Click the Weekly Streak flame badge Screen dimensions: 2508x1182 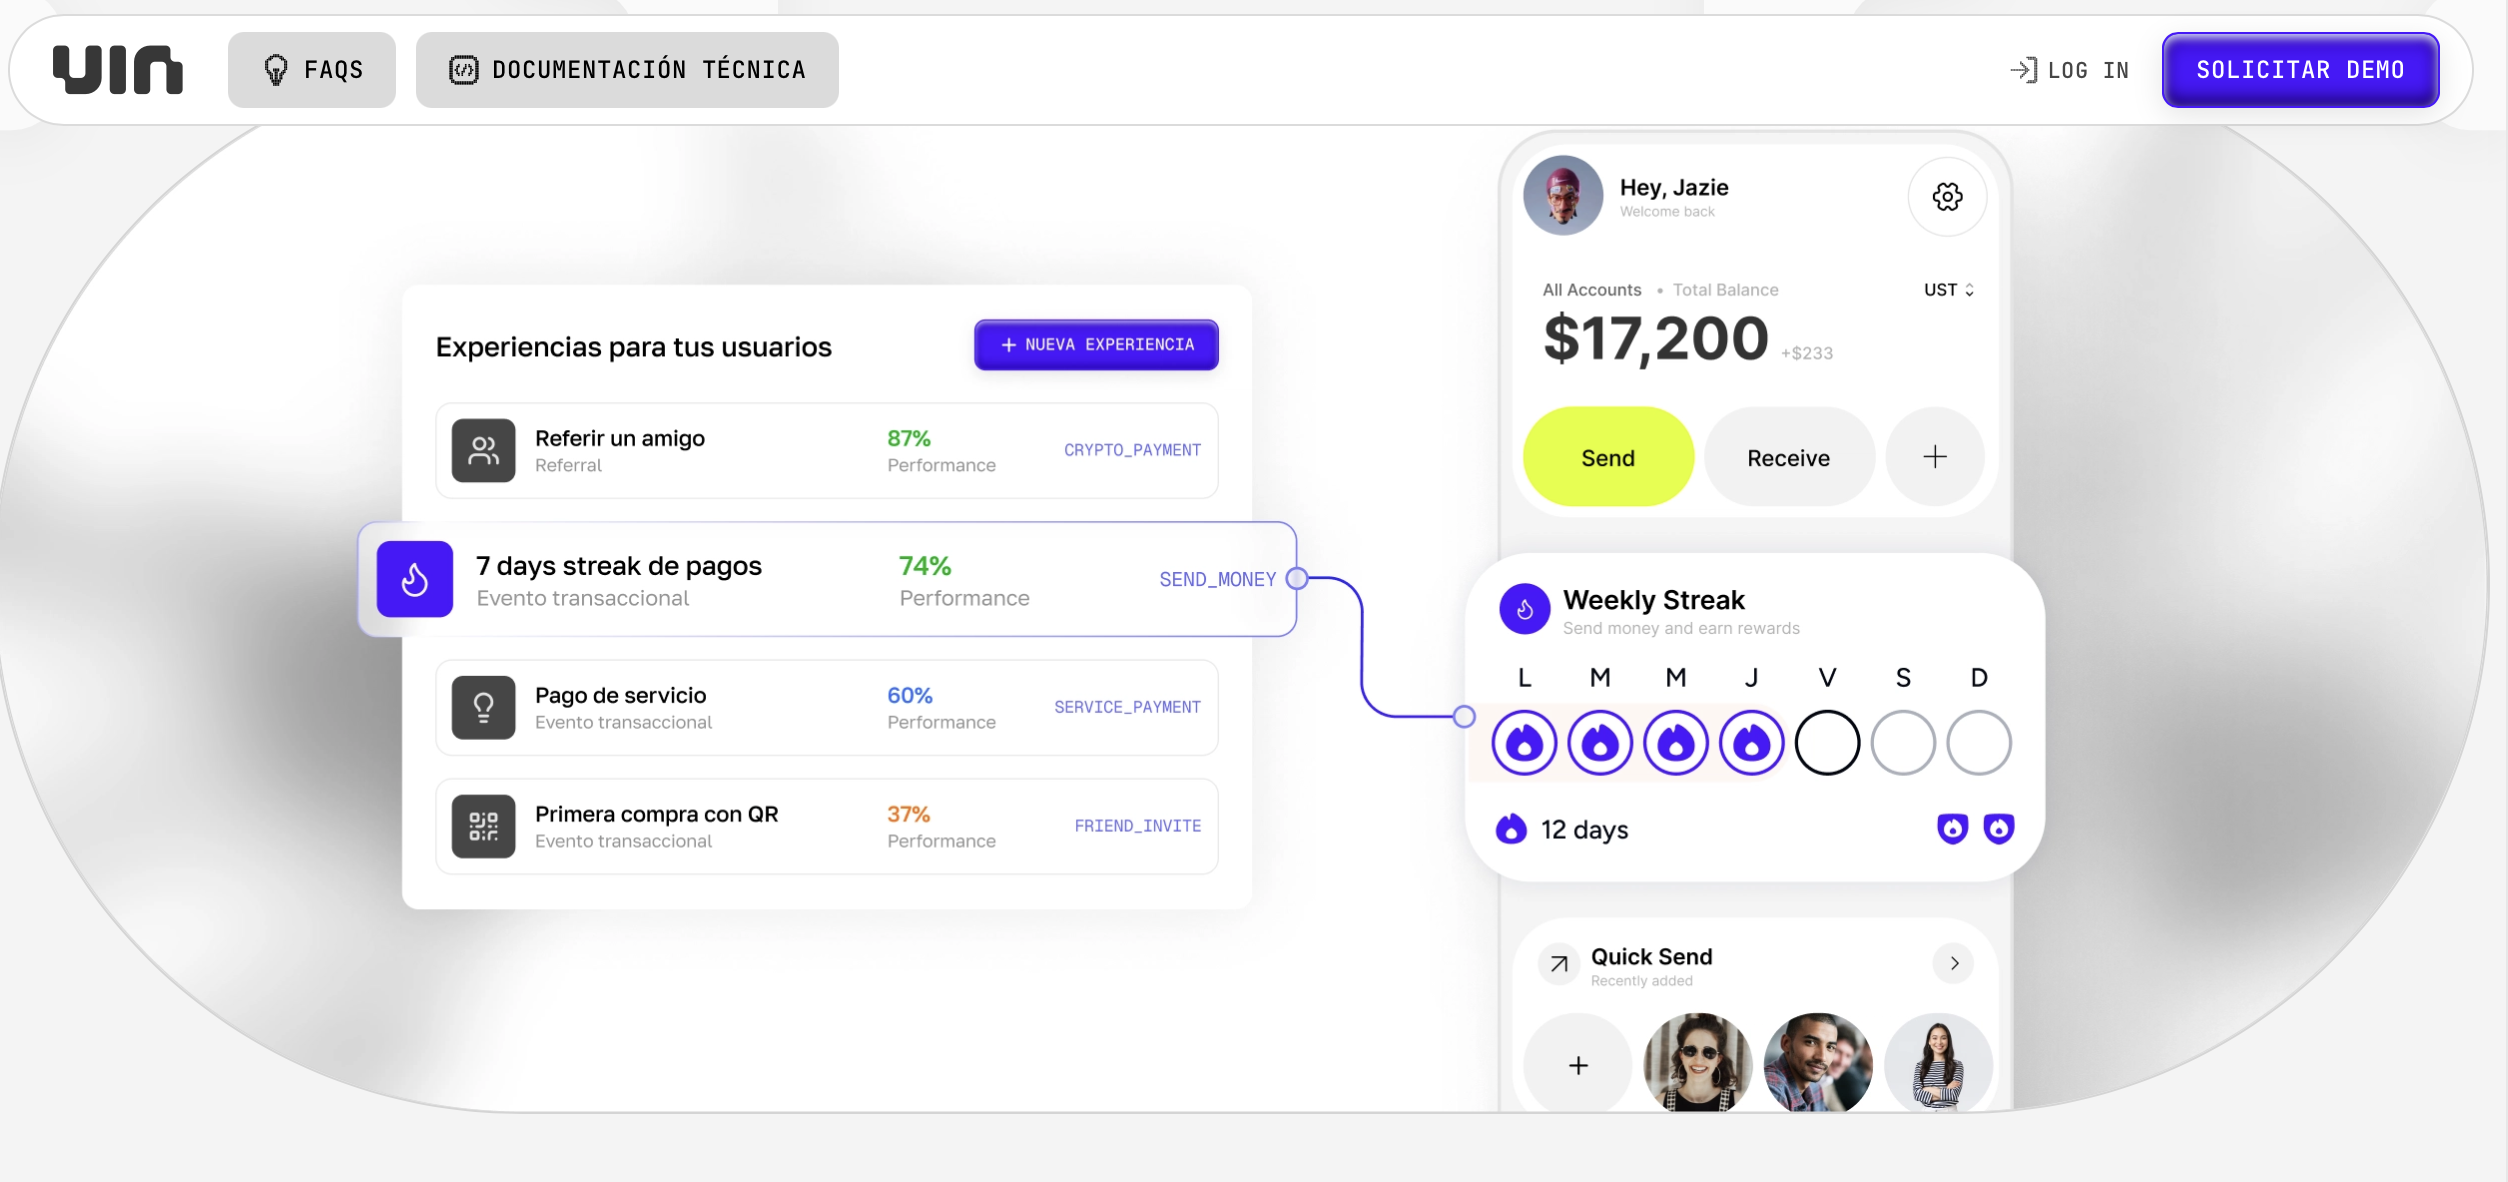click(1524, 609)
